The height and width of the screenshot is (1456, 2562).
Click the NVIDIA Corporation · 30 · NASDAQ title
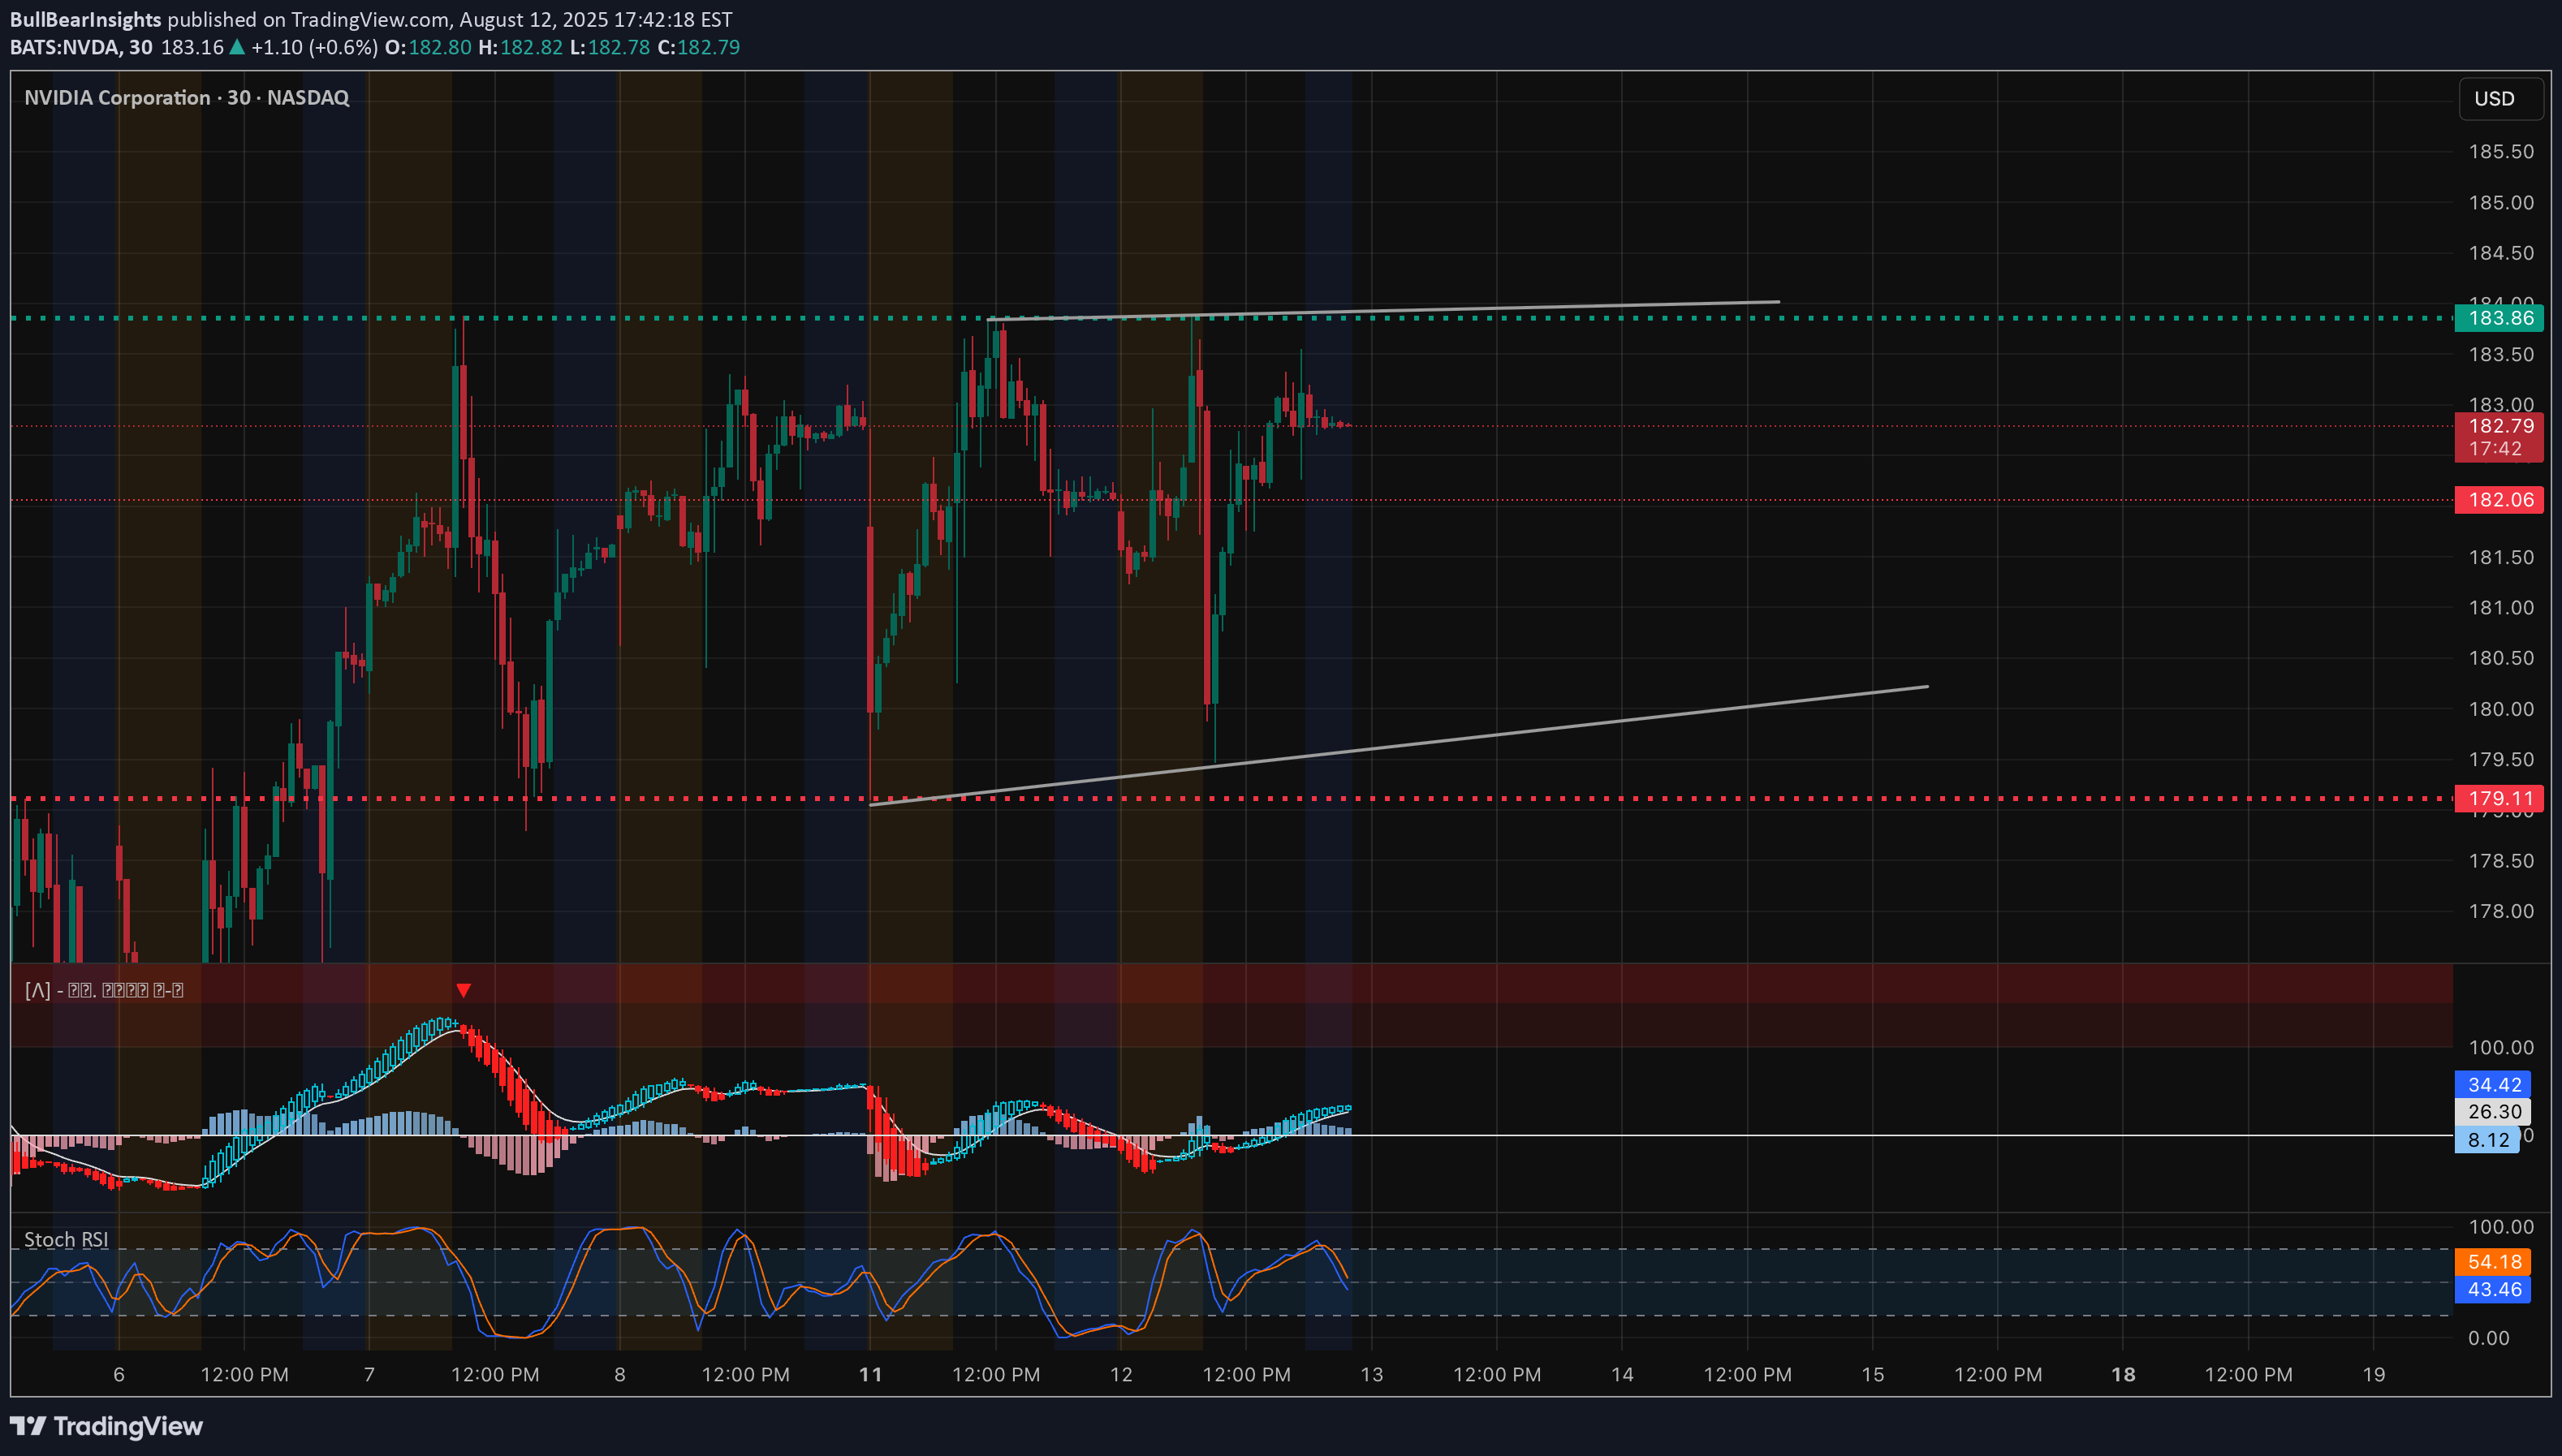(x=187, y=98)
